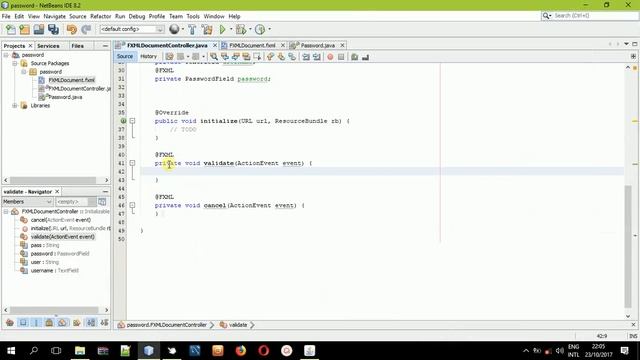Screen dimensions: 640x360
Task: Click the Find Selection magnifier icon
Action: [214, 57]
